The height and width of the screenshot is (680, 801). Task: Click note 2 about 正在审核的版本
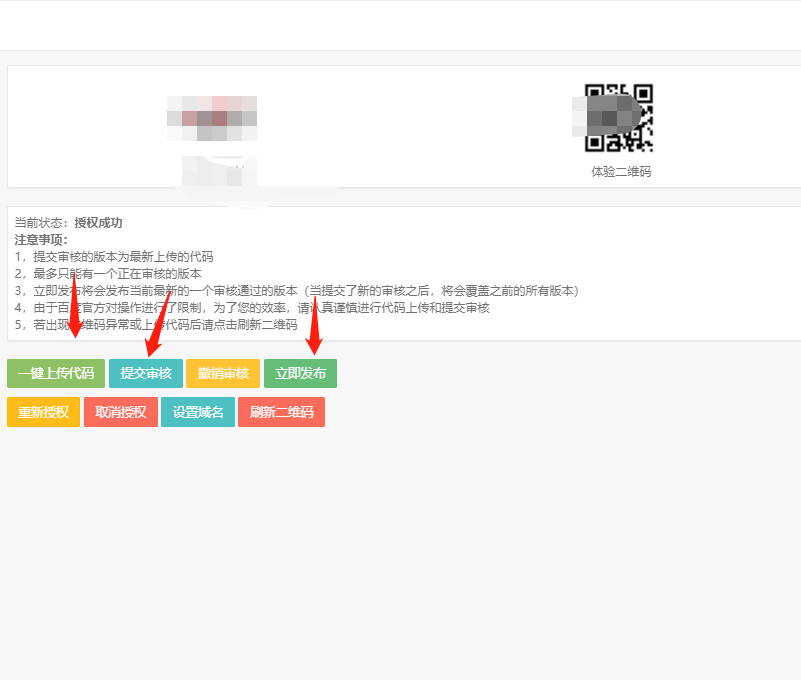(x=108, y=273)
